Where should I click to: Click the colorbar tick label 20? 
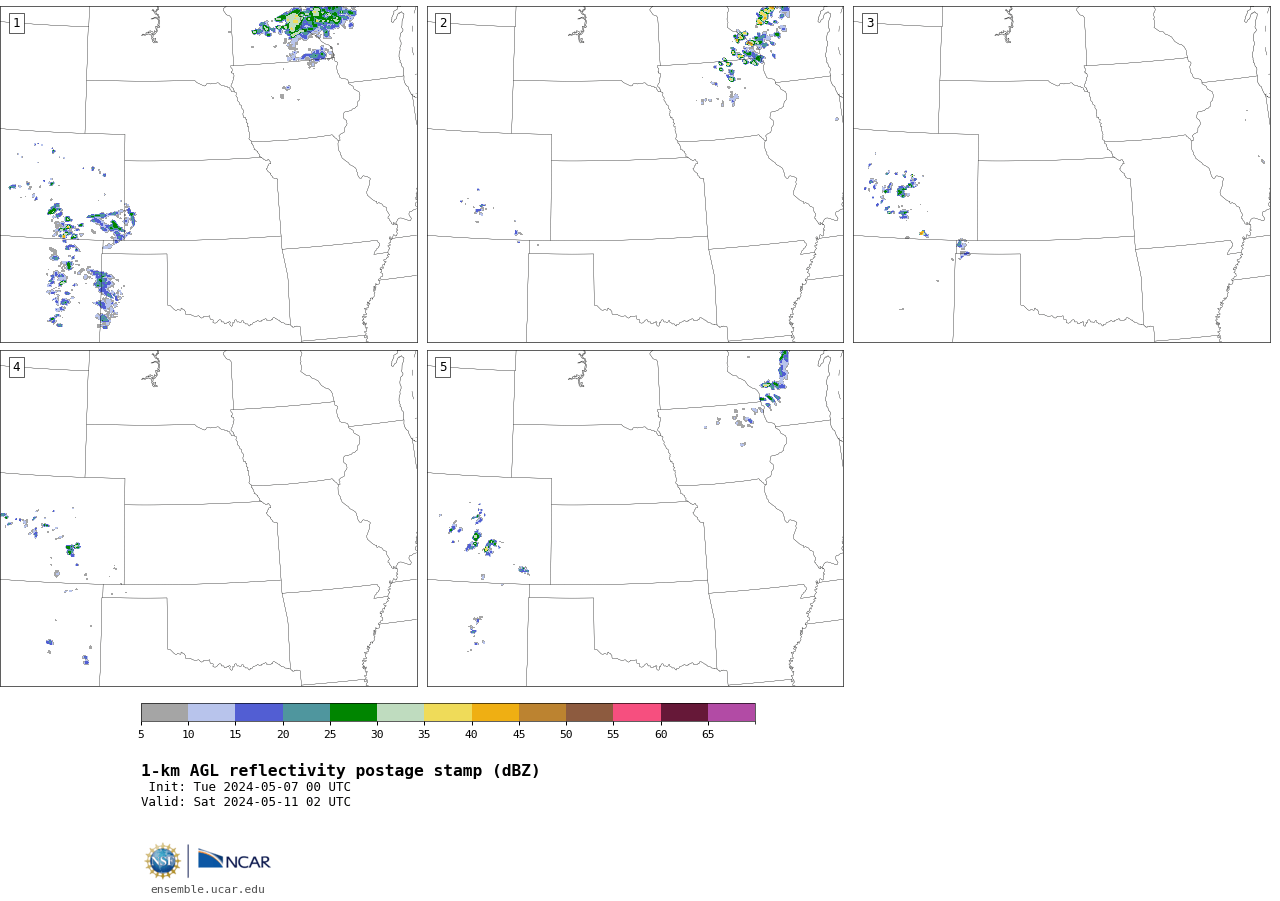coord(283,734)
